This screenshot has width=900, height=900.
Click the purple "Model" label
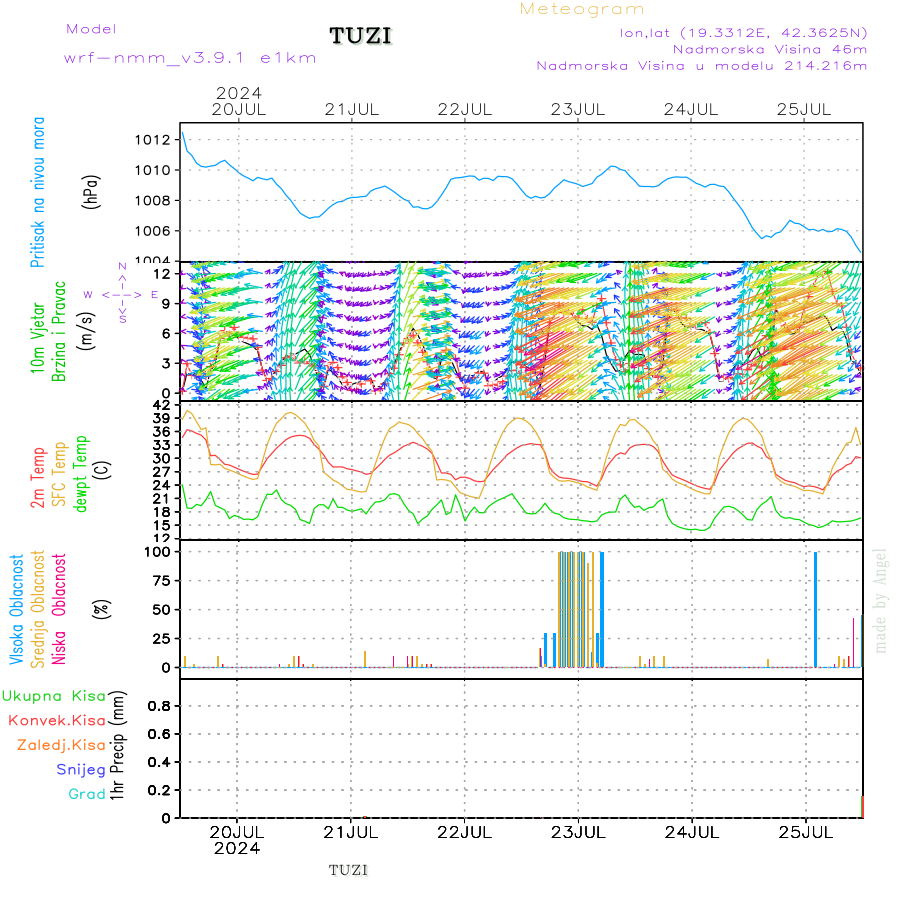(91, 29)
